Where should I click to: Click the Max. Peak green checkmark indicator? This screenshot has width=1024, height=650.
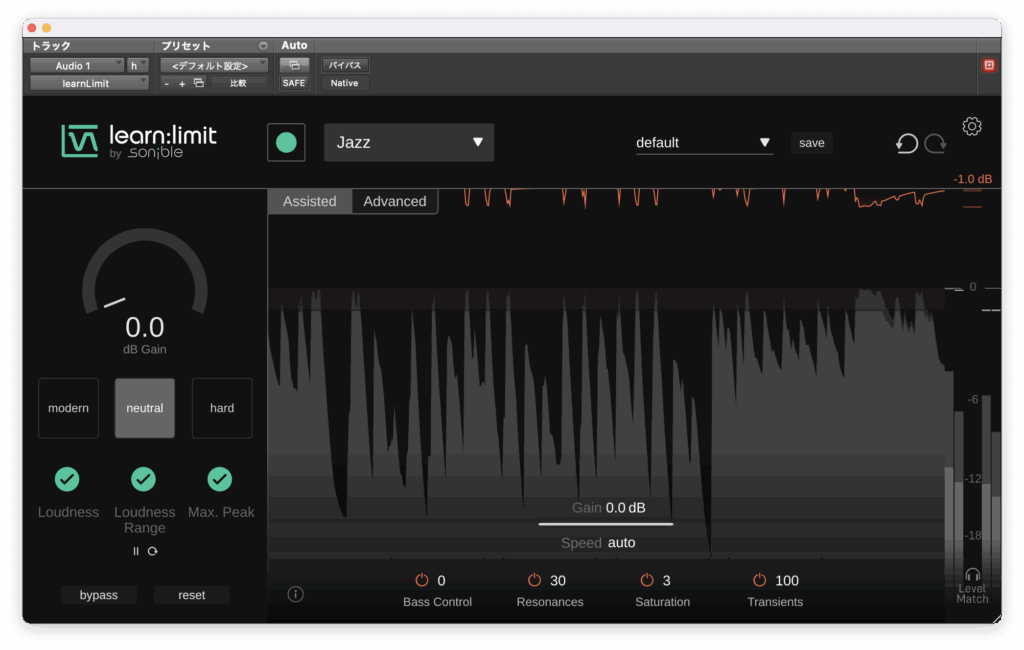click(219, 479)
